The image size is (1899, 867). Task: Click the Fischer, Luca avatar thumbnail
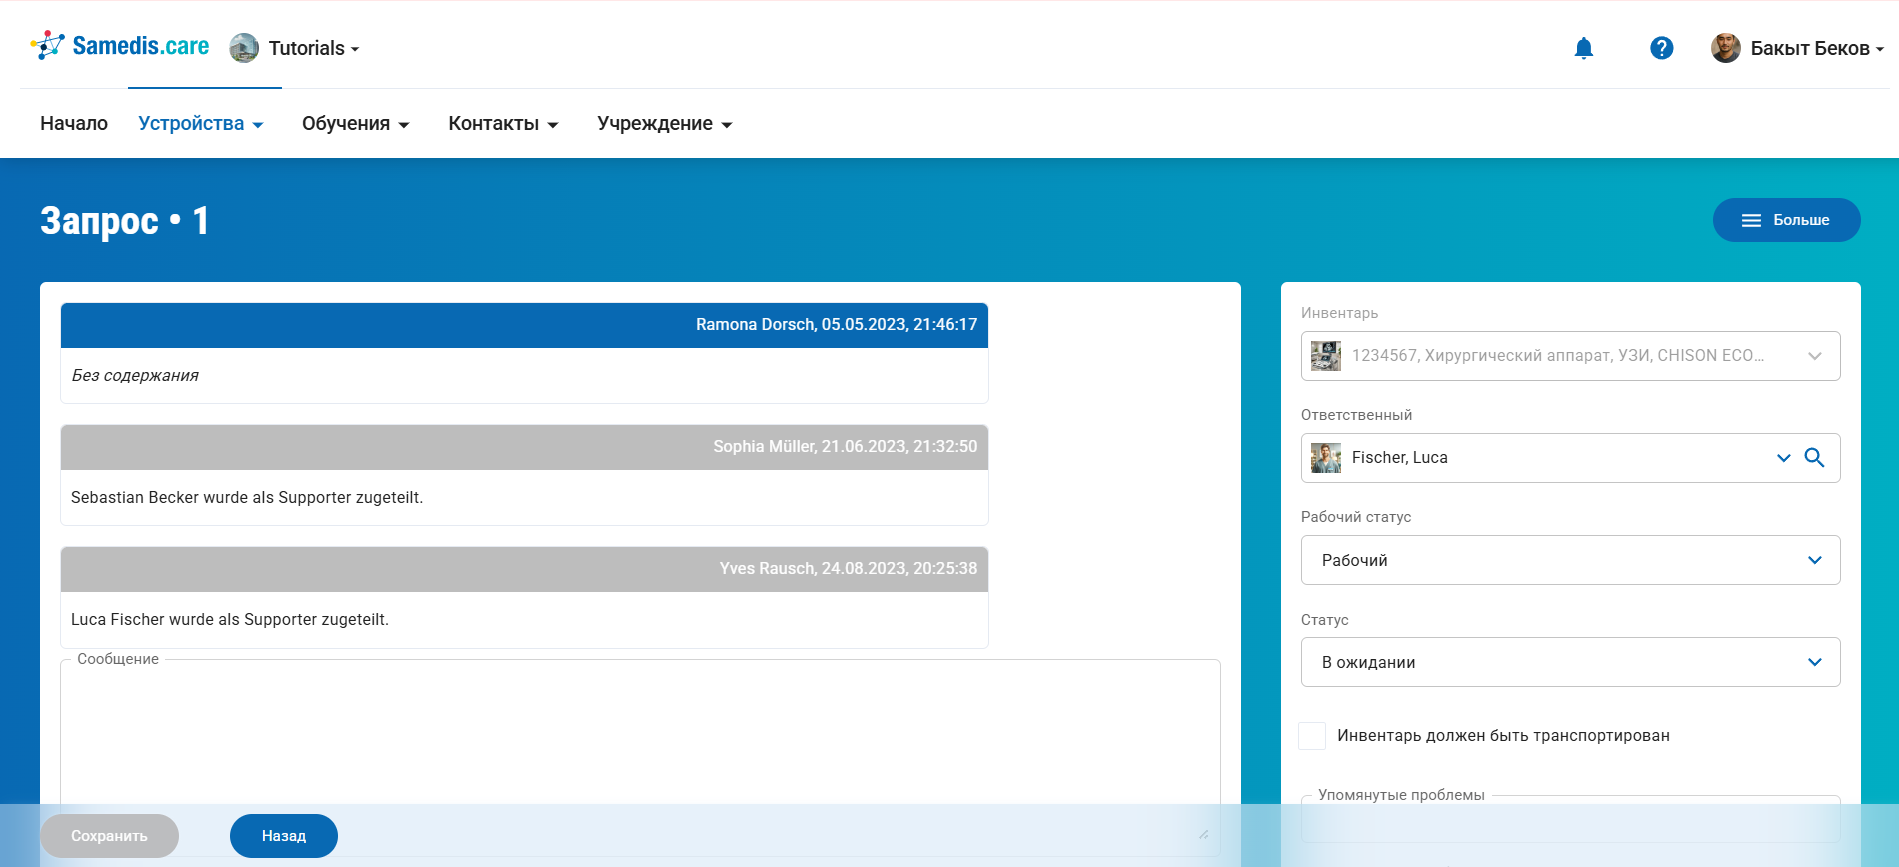(x=1326, y=458)
